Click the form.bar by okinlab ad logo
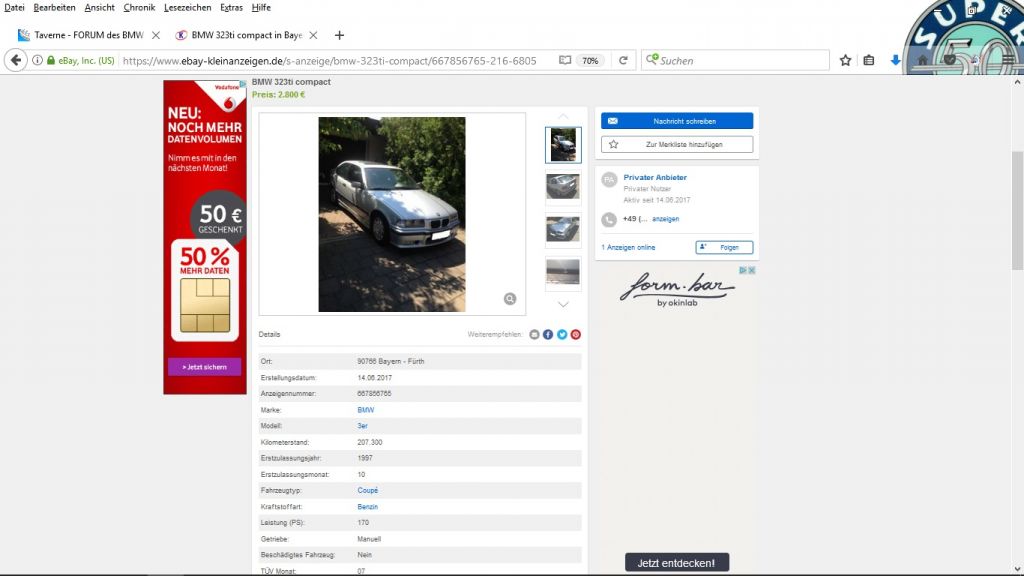Viewport: 1024px width, 576px height. pos(677,289)
